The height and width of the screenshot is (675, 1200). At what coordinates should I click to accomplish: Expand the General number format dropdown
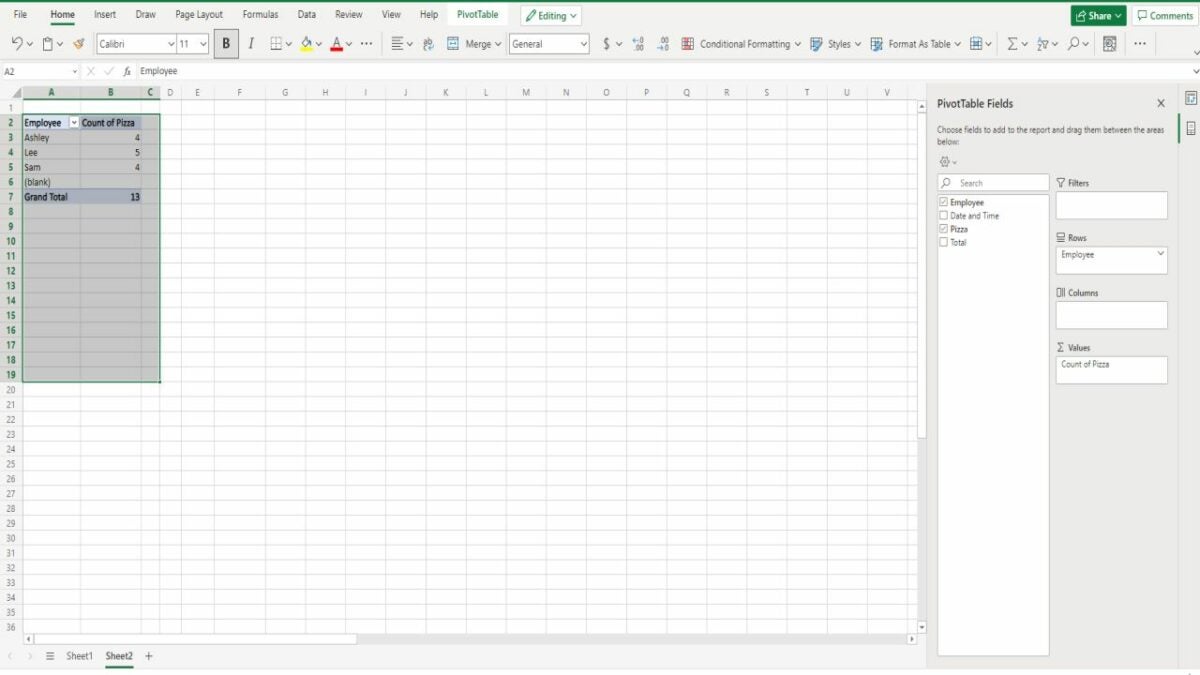tap(583, 44)
